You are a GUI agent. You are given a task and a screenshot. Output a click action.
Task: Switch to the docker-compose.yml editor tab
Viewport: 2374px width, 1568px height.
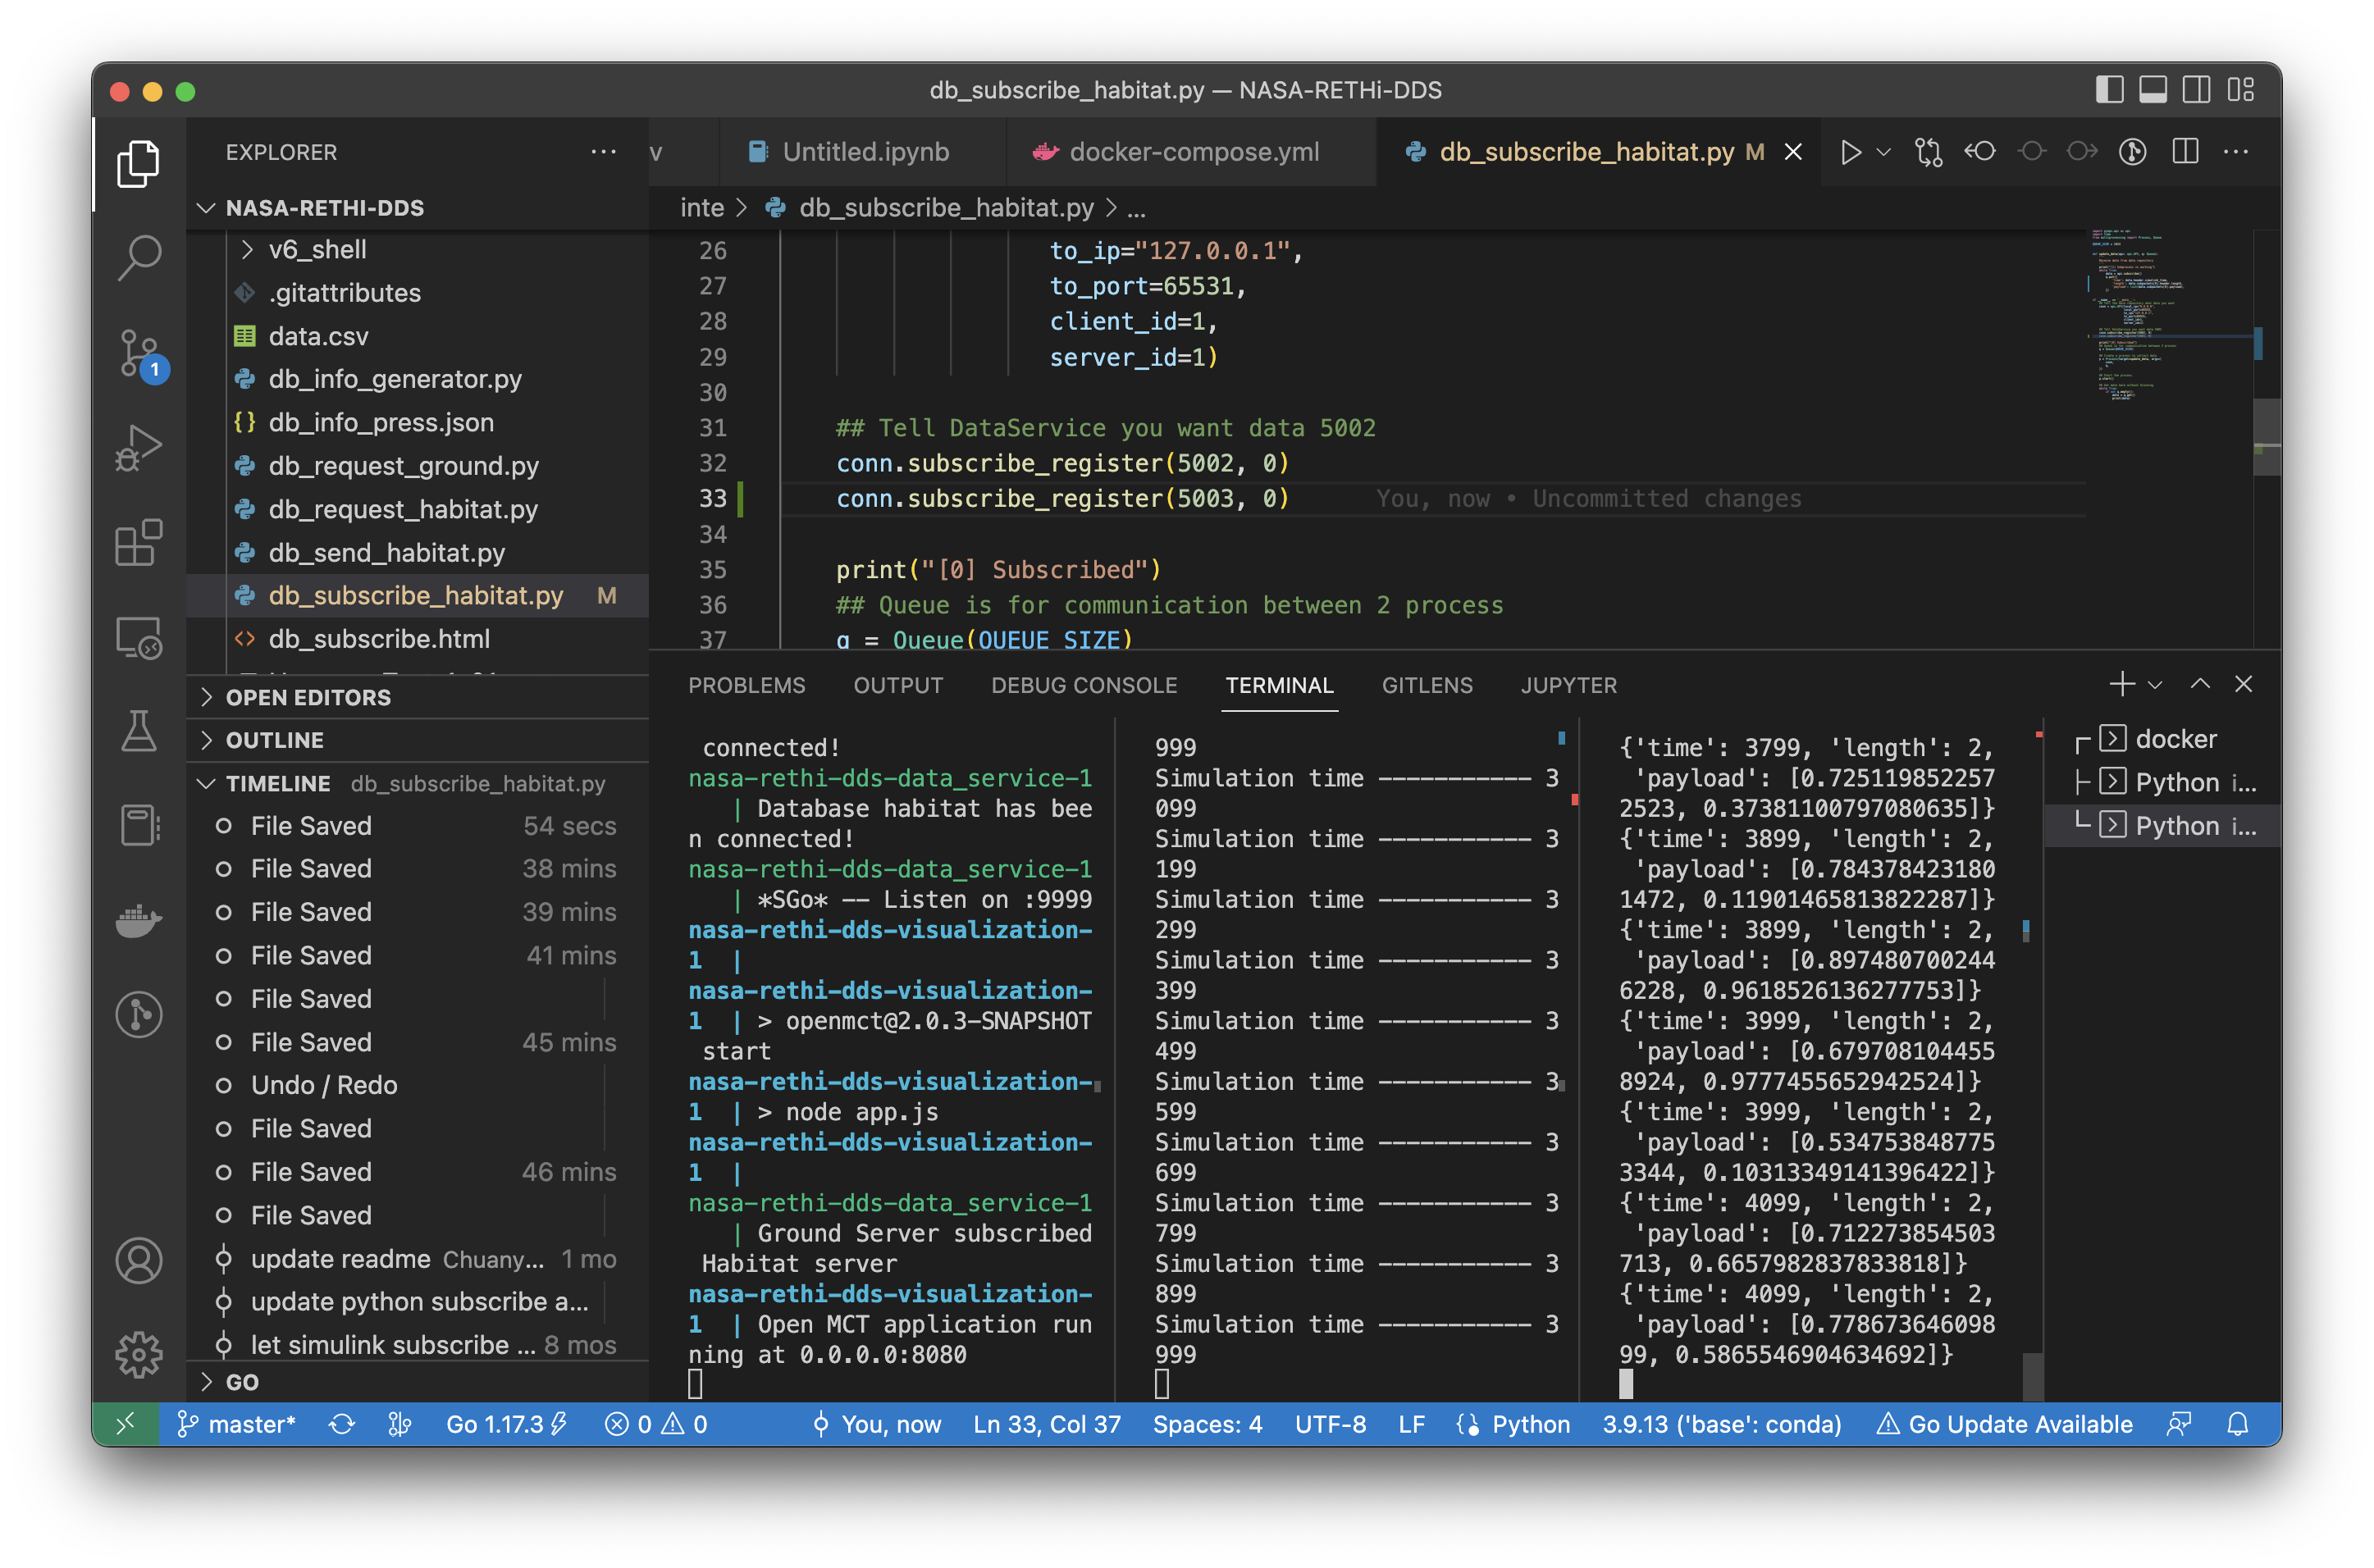[1193, 152]
